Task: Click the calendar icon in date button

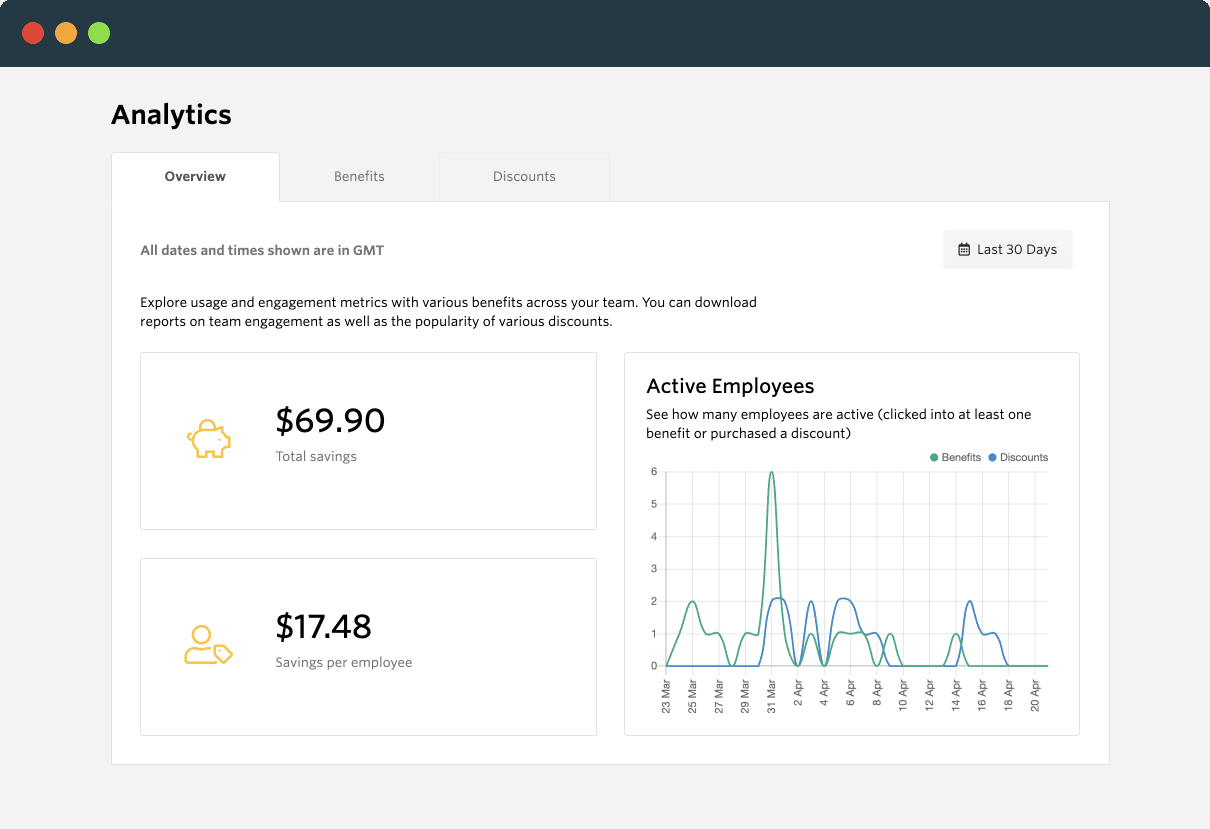Action: [964, 250]
